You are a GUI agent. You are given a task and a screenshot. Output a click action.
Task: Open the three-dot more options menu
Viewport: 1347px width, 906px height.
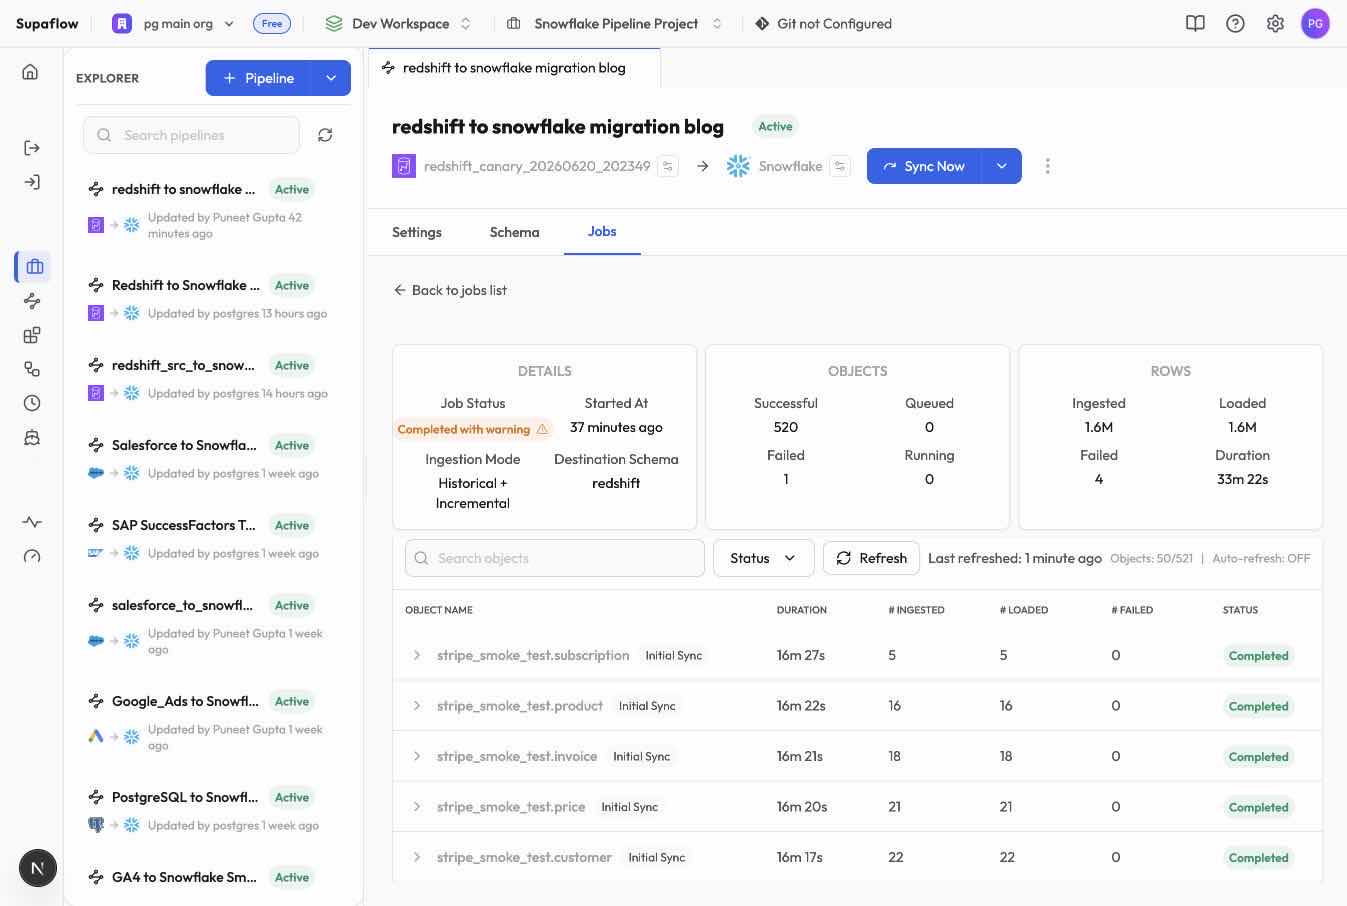[x=1047, y=166]
